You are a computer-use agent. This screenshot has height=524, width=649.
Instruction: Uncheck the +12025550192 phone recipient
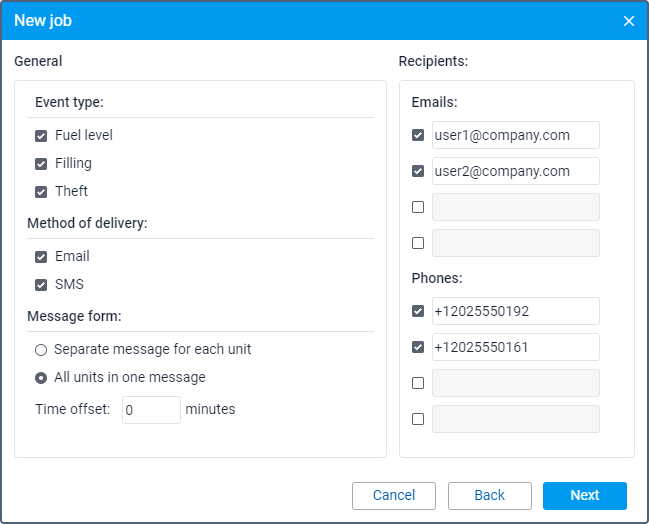[x=418, y=311]
